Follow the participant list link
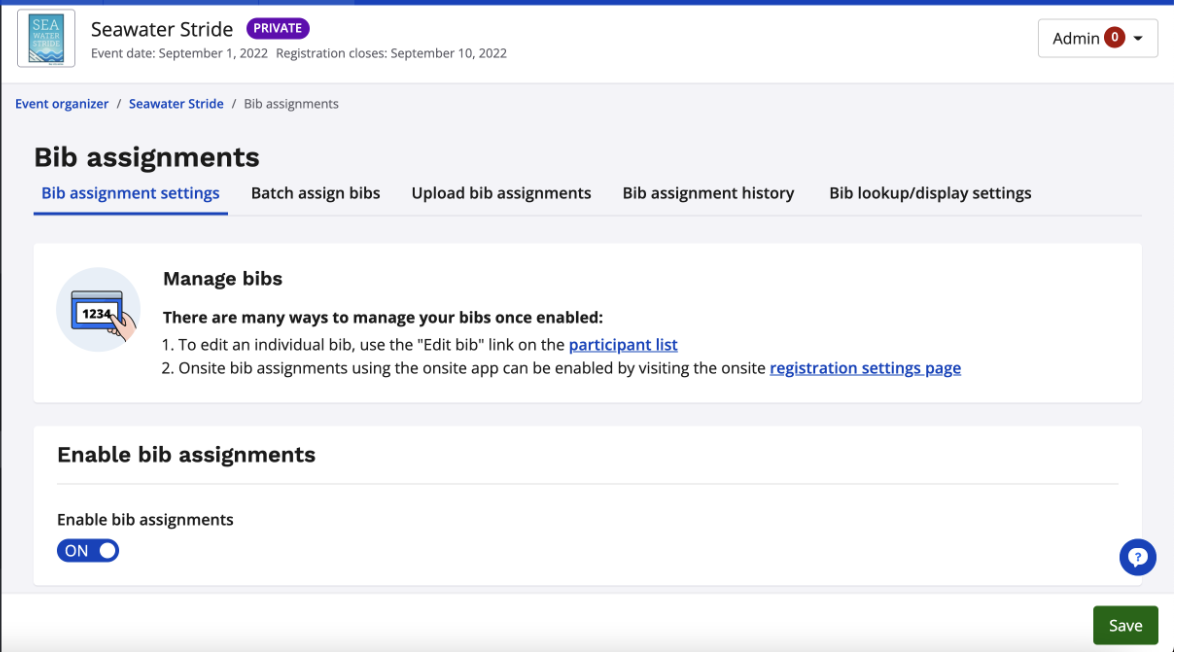 tap(623, 345)
